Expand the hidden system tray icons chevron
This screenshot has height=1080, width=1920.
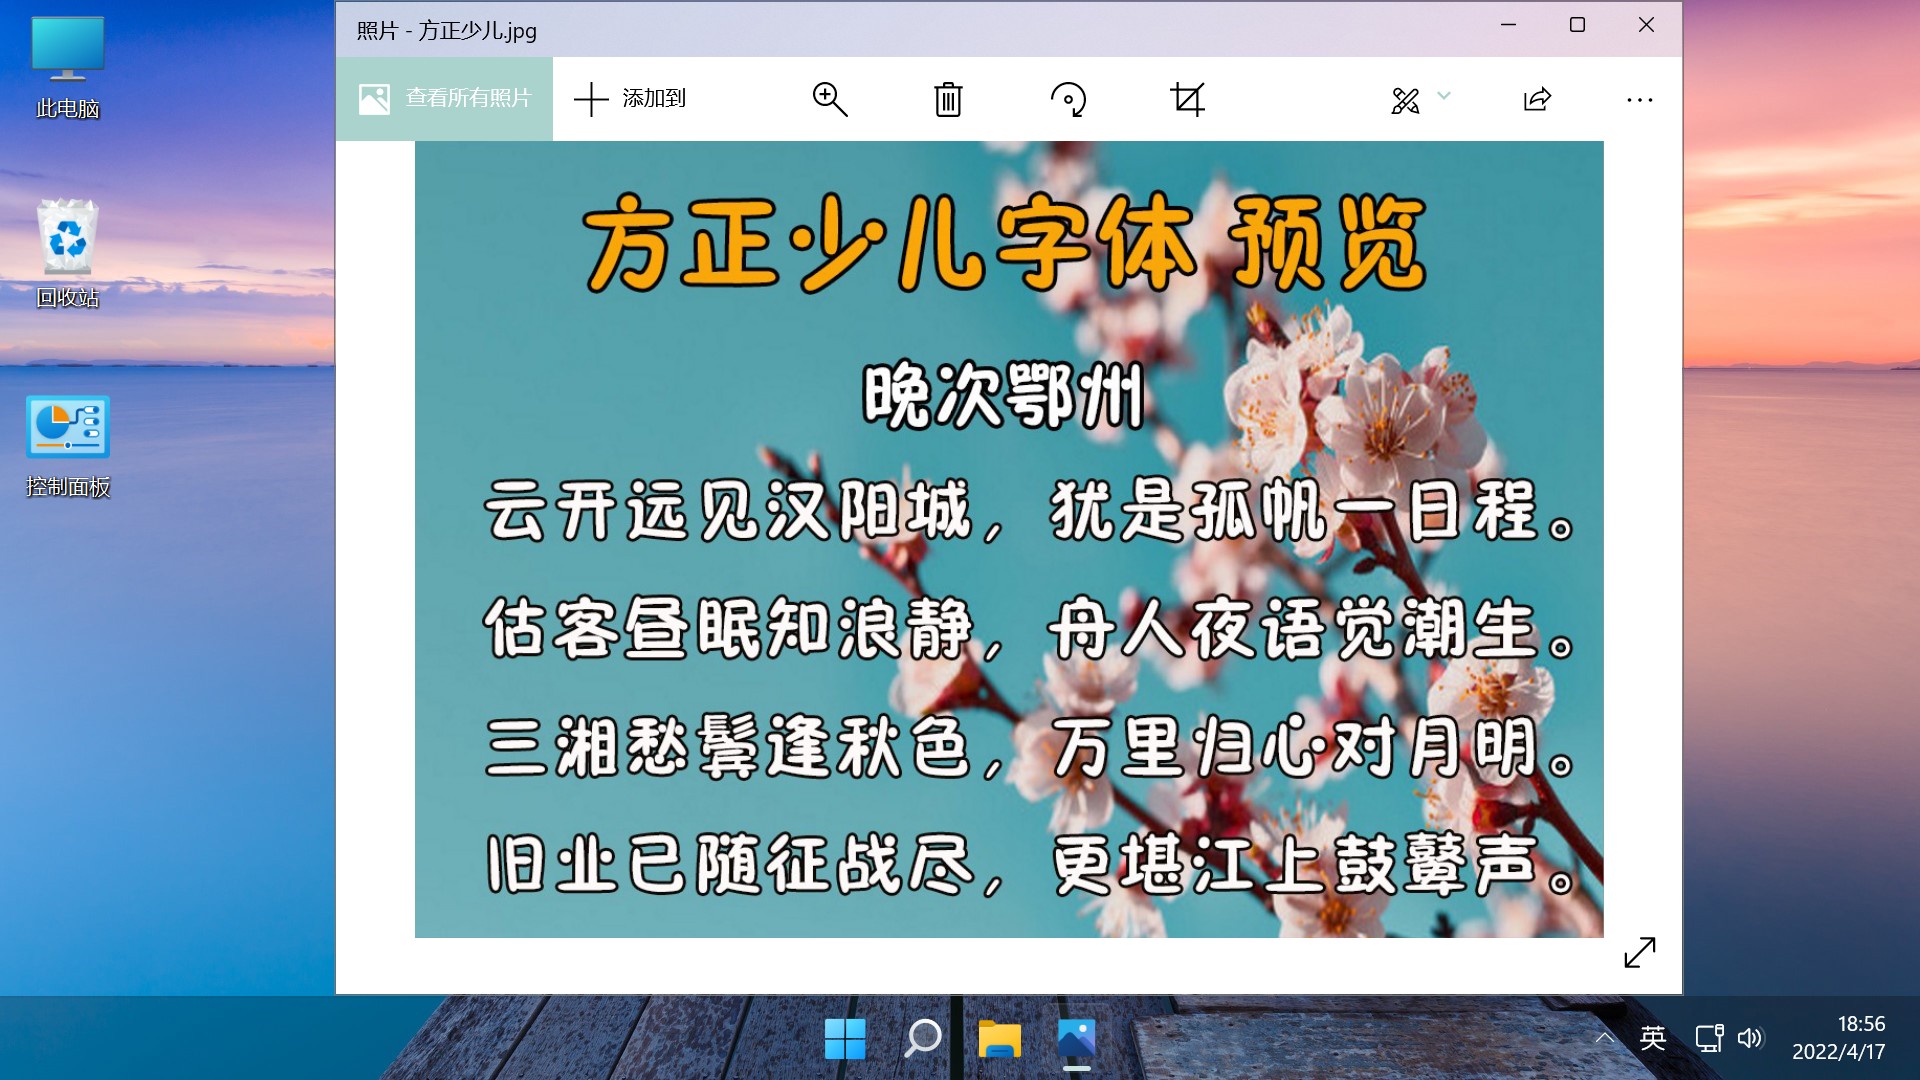pyautogui.click(x=1604, y=1038)
